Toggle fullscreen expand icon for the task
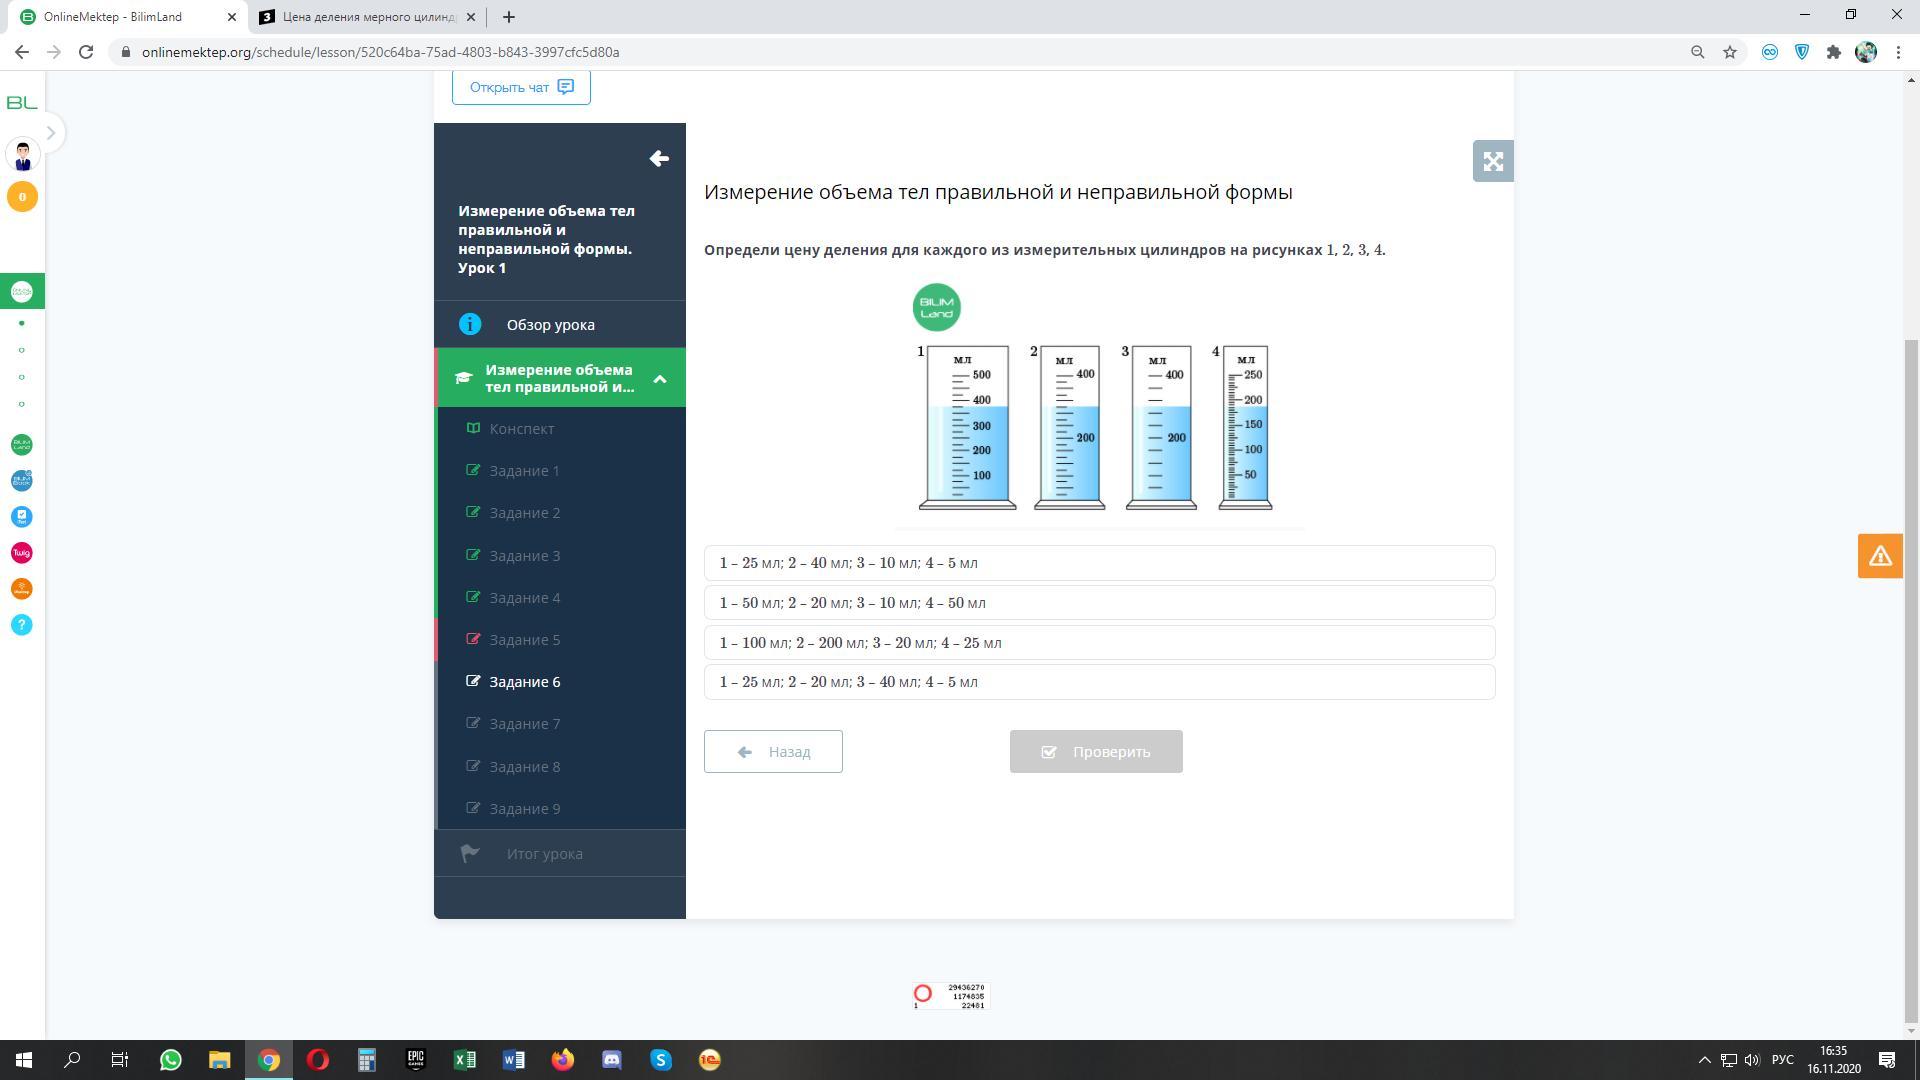 [x=1493, y=161]
